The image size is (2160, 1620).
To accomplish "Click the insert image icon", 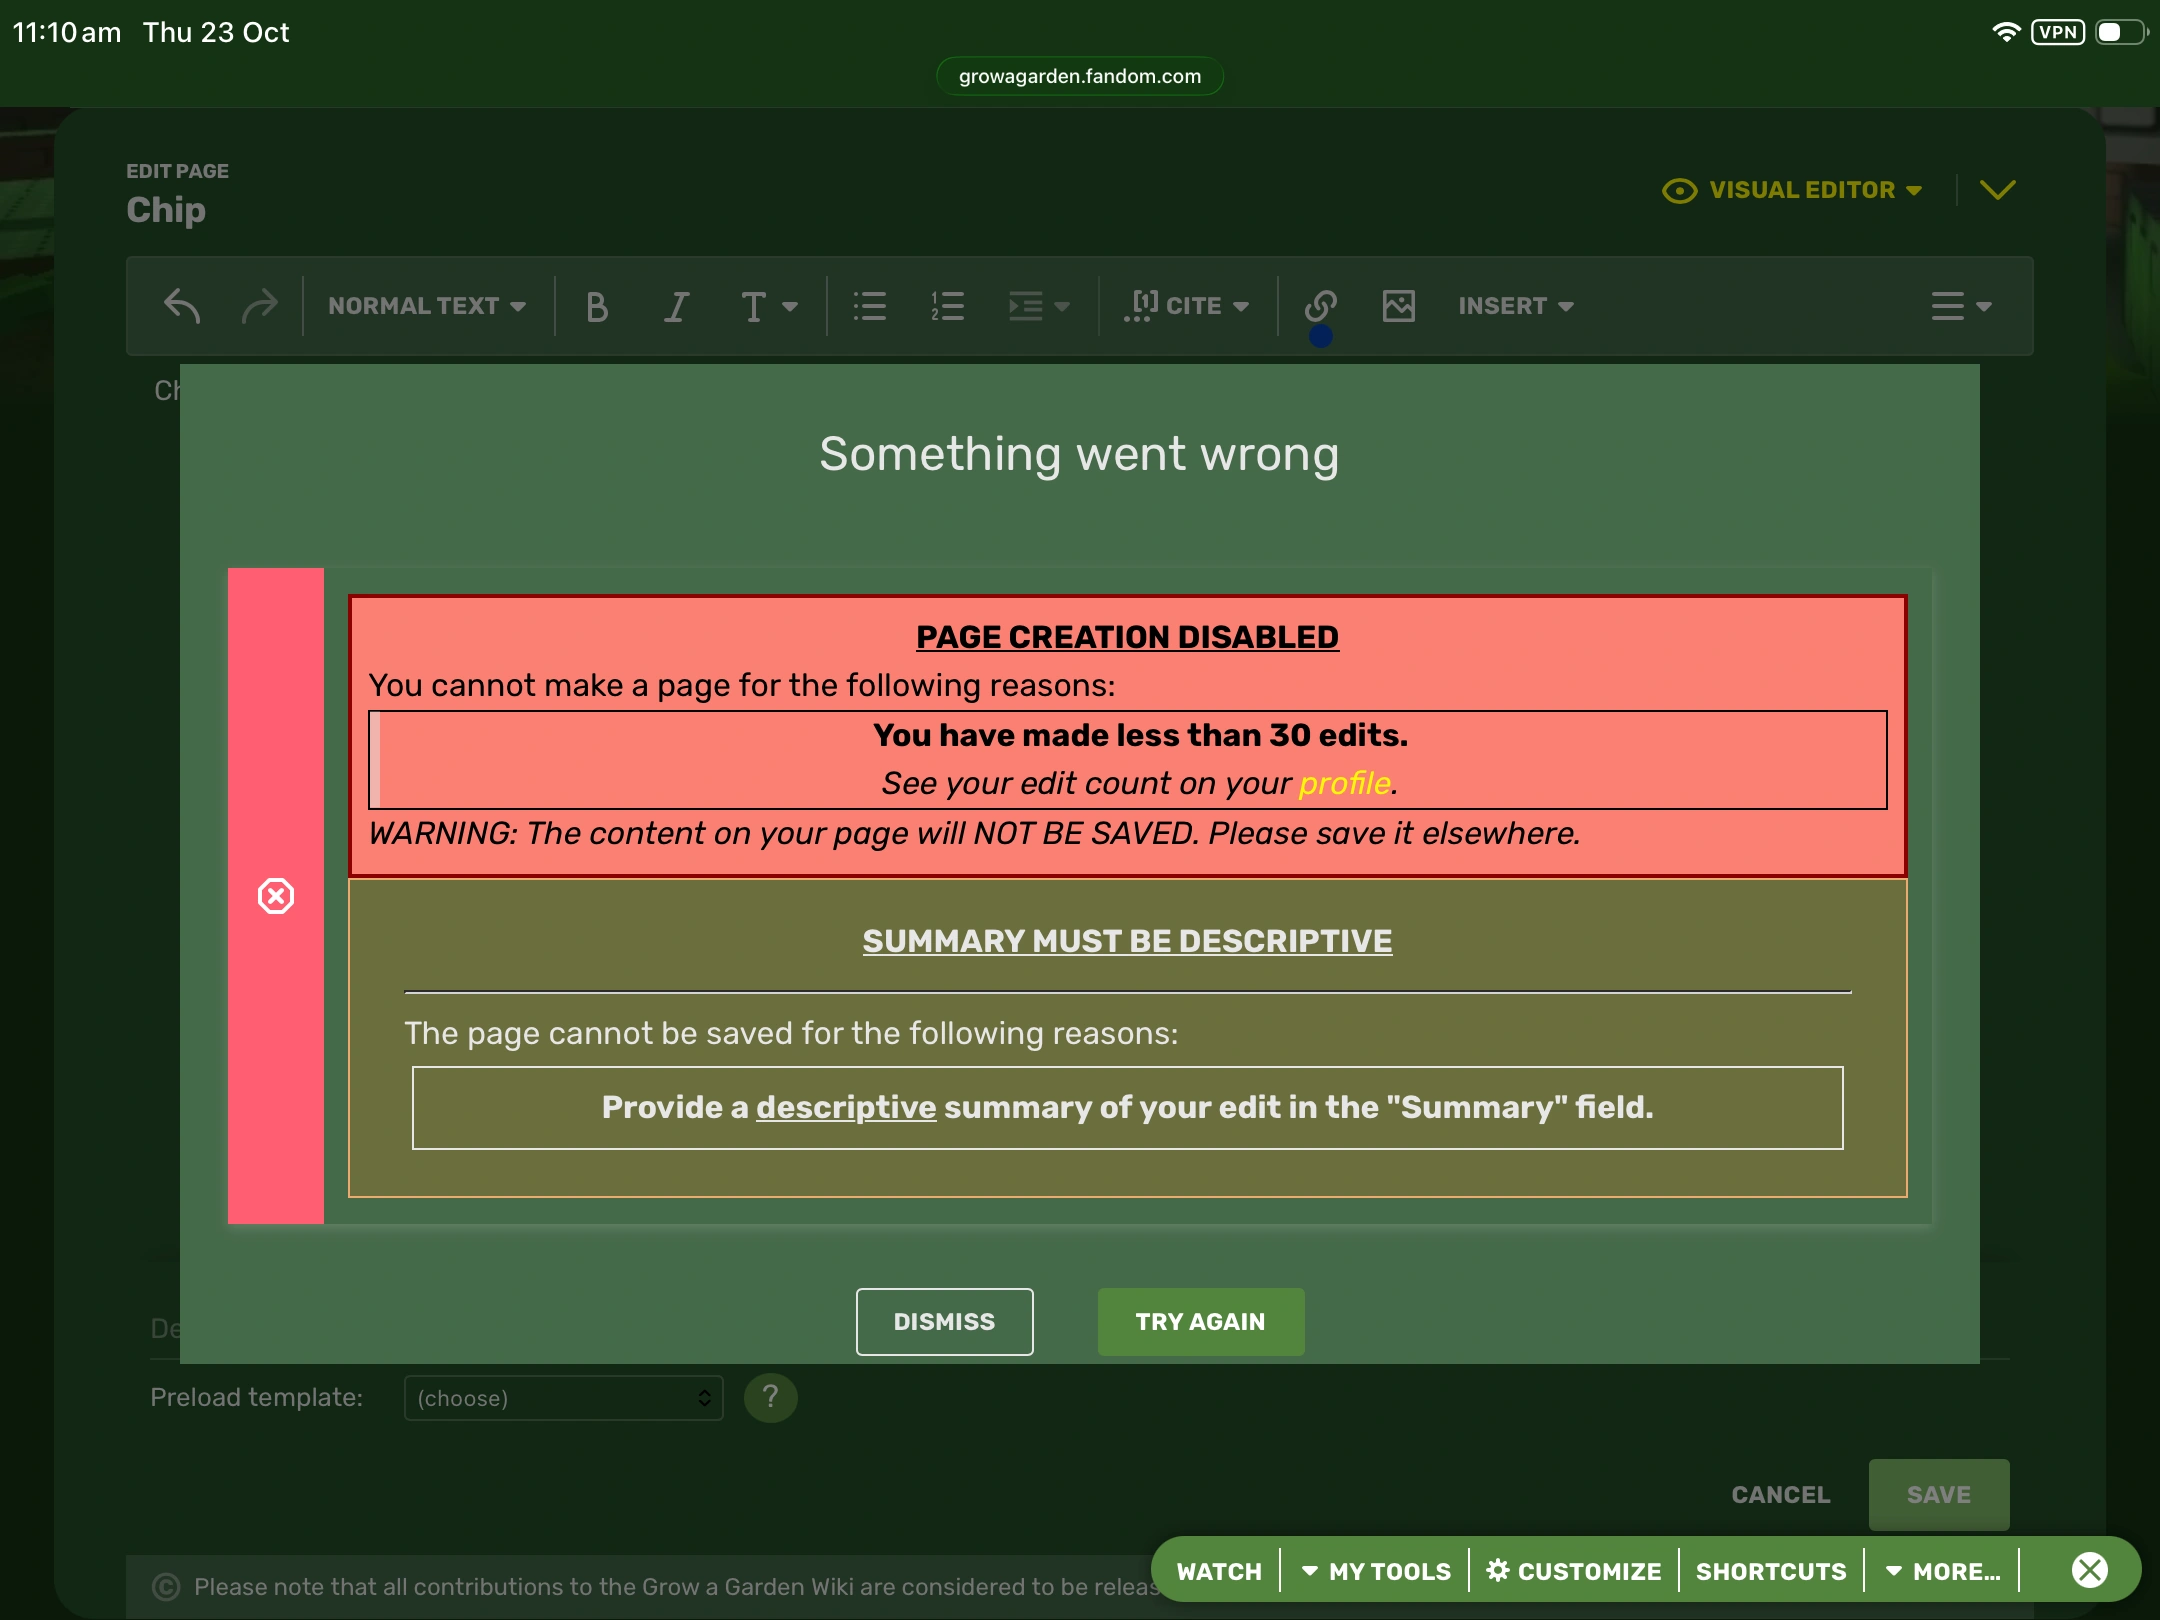I will click(x=1398, y=306).
